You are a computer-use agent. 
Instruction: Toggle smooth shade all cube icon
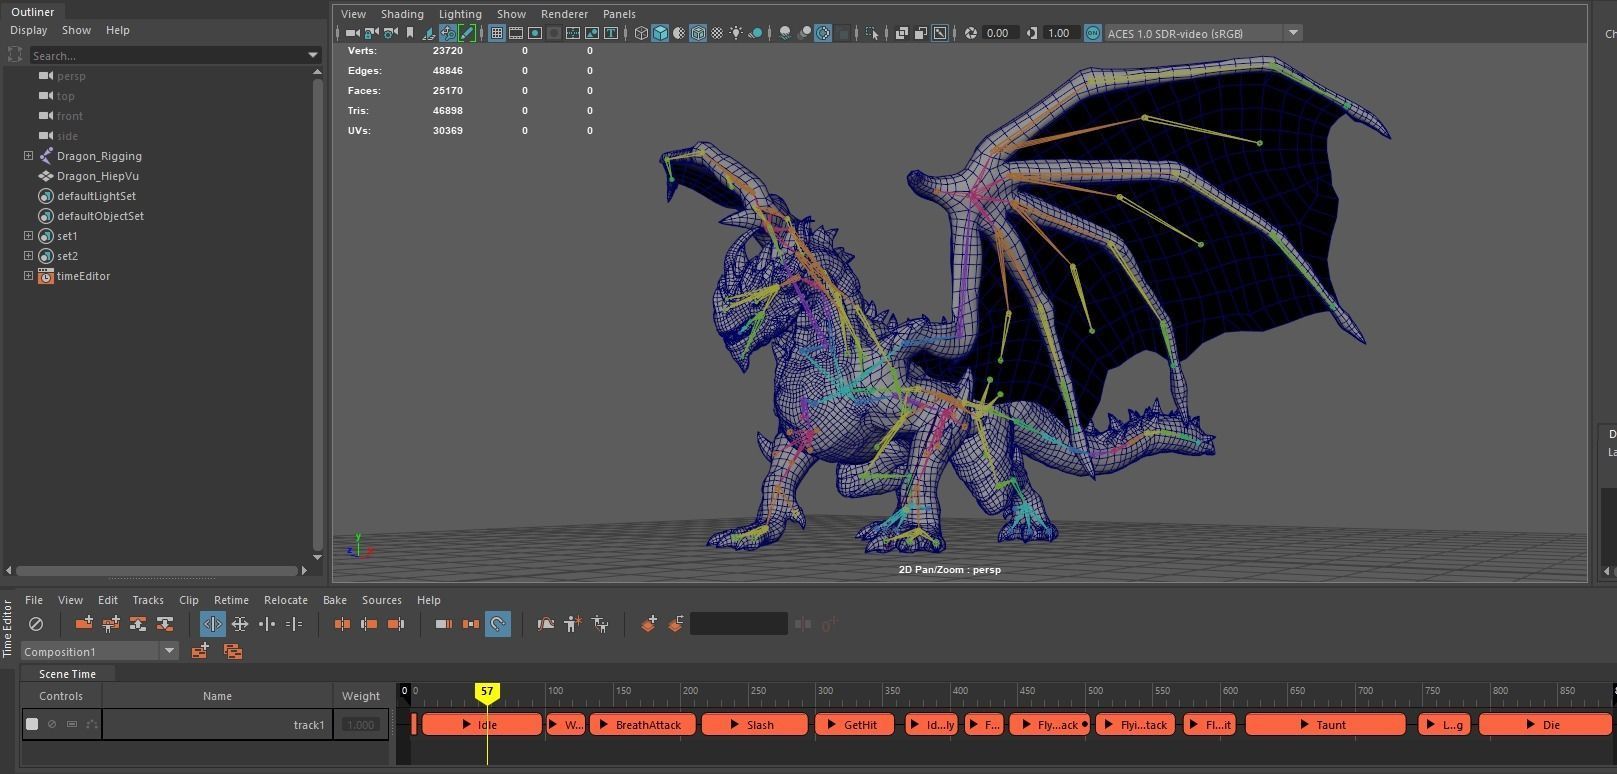660,33
